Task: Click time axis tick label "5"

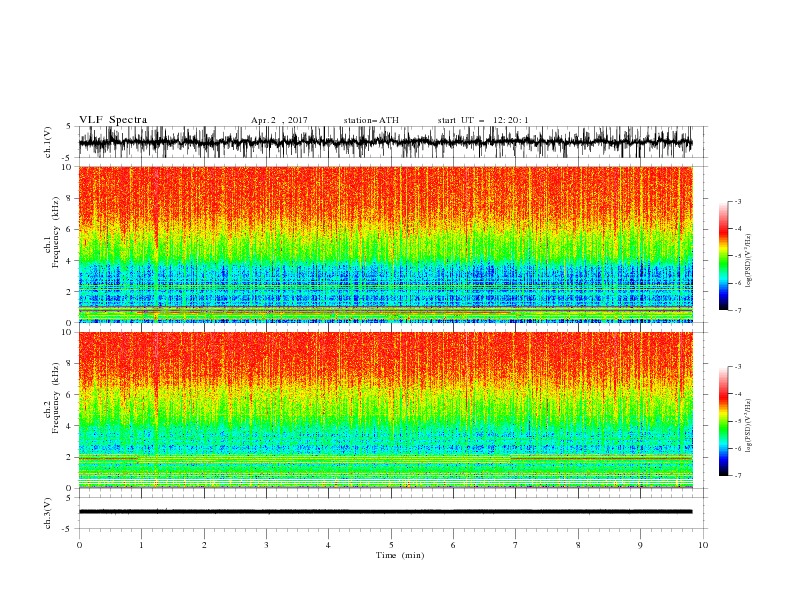Action: coord(391,545)
